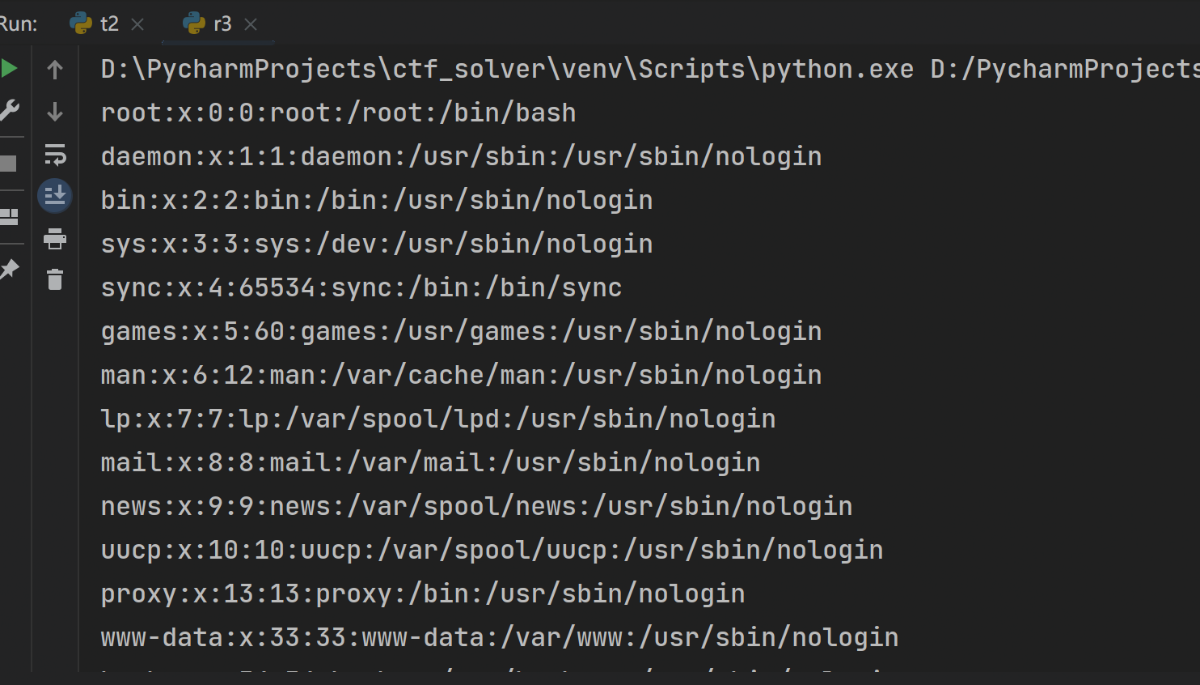Click the root:x:0:0 output line
Screen dimensions: 1200x685
pyautogui.click(x=338, y=113)
